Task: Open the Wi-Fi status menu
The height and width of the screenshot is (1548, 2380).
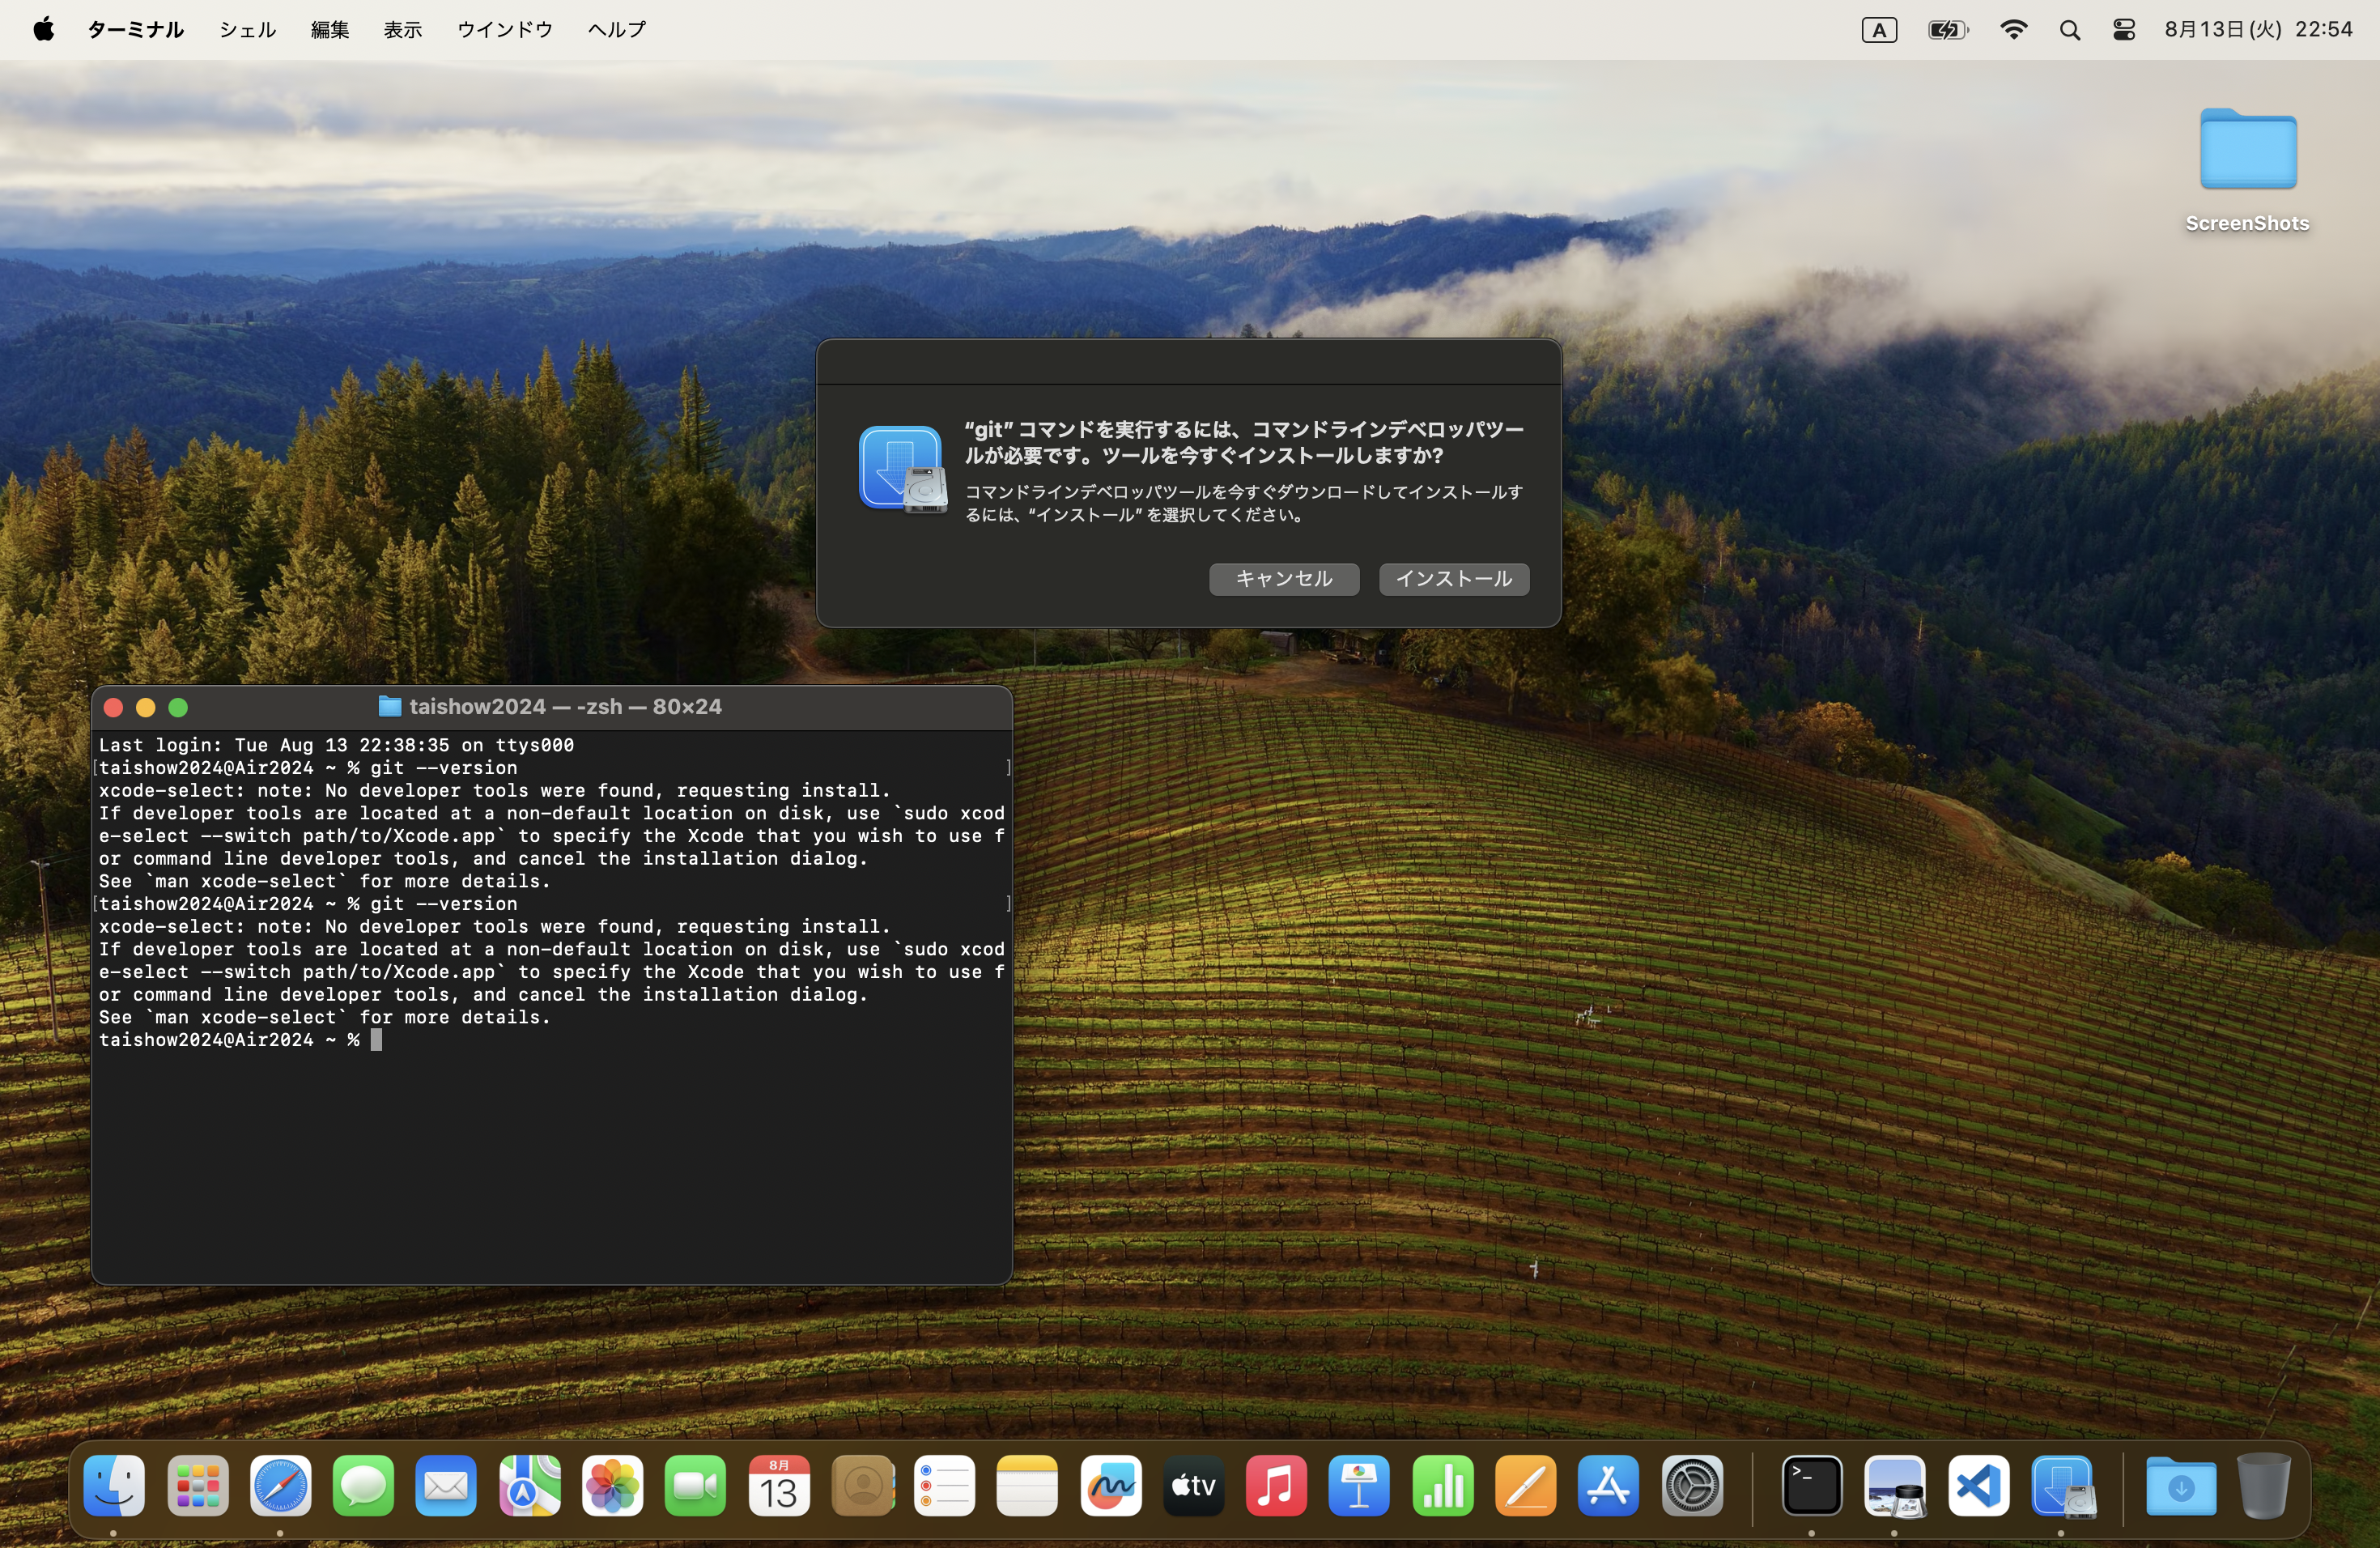Action: click(x=2013, y=30)
